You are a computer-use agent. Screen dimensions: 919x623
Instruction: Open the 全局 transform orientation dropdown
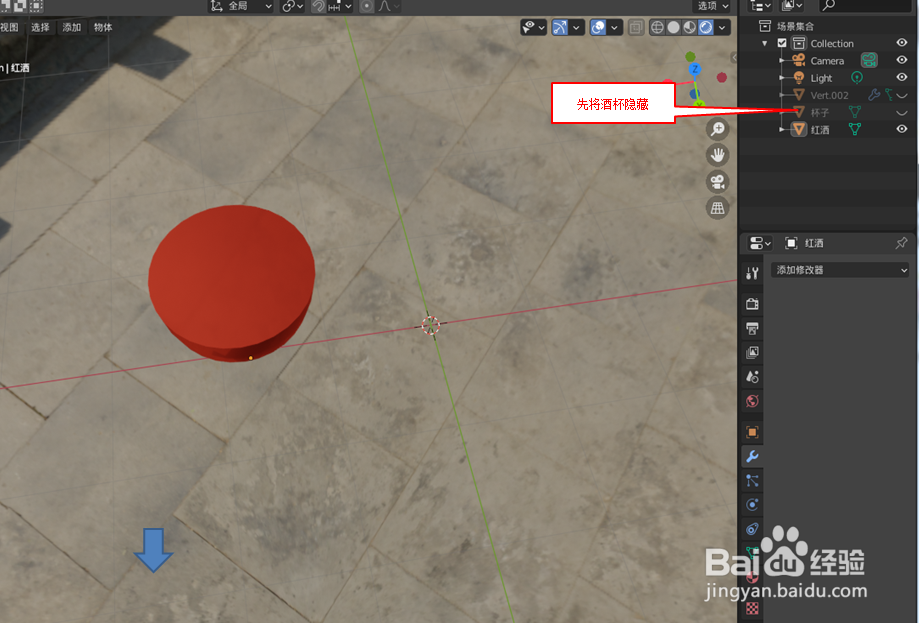[241, 6]
